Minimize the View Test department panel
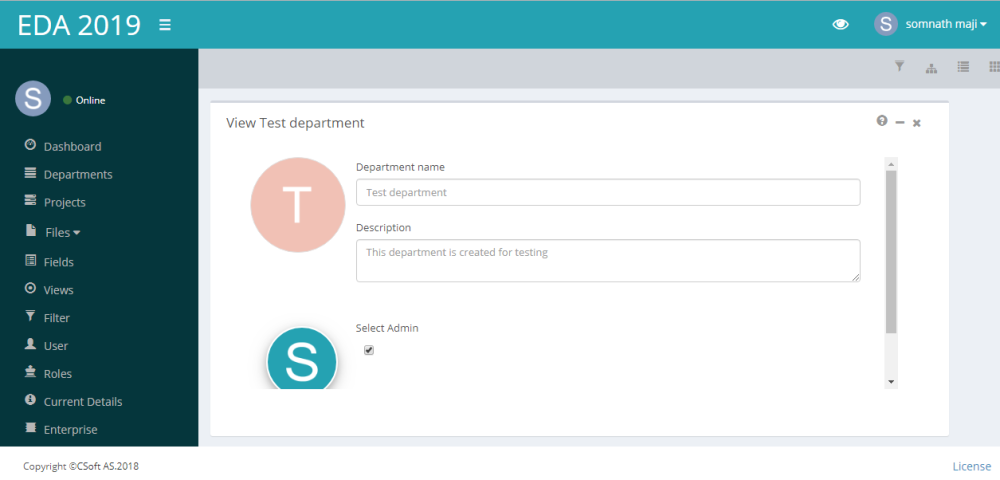Viewport: 1000px width, 480px height. point(900,122)
